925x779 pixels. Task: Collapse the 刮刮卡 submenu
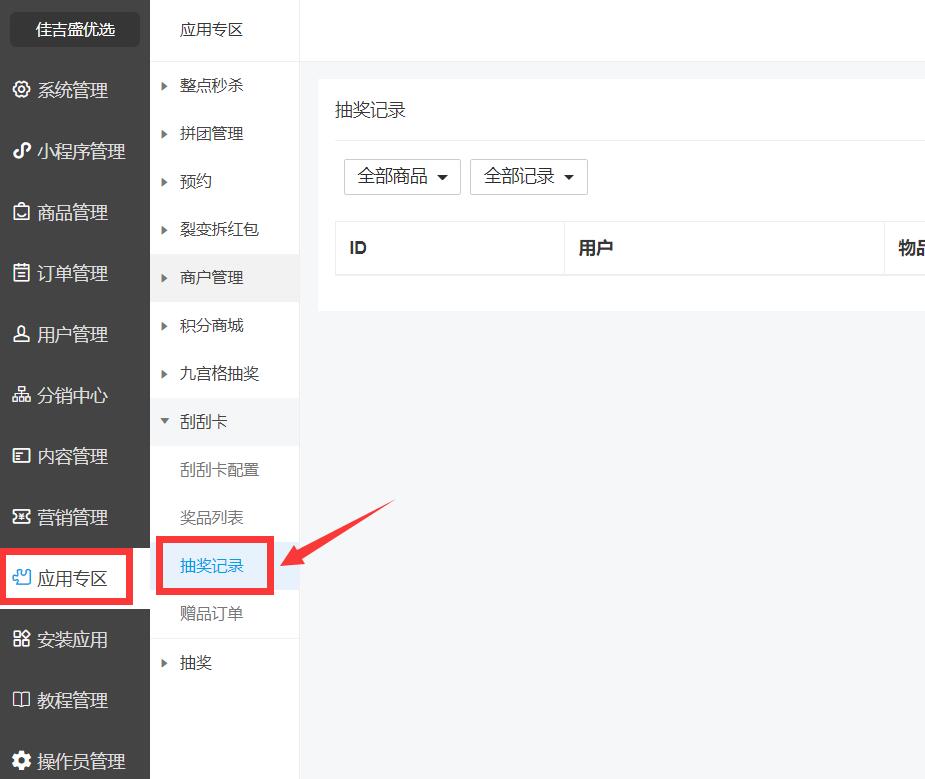203,422
